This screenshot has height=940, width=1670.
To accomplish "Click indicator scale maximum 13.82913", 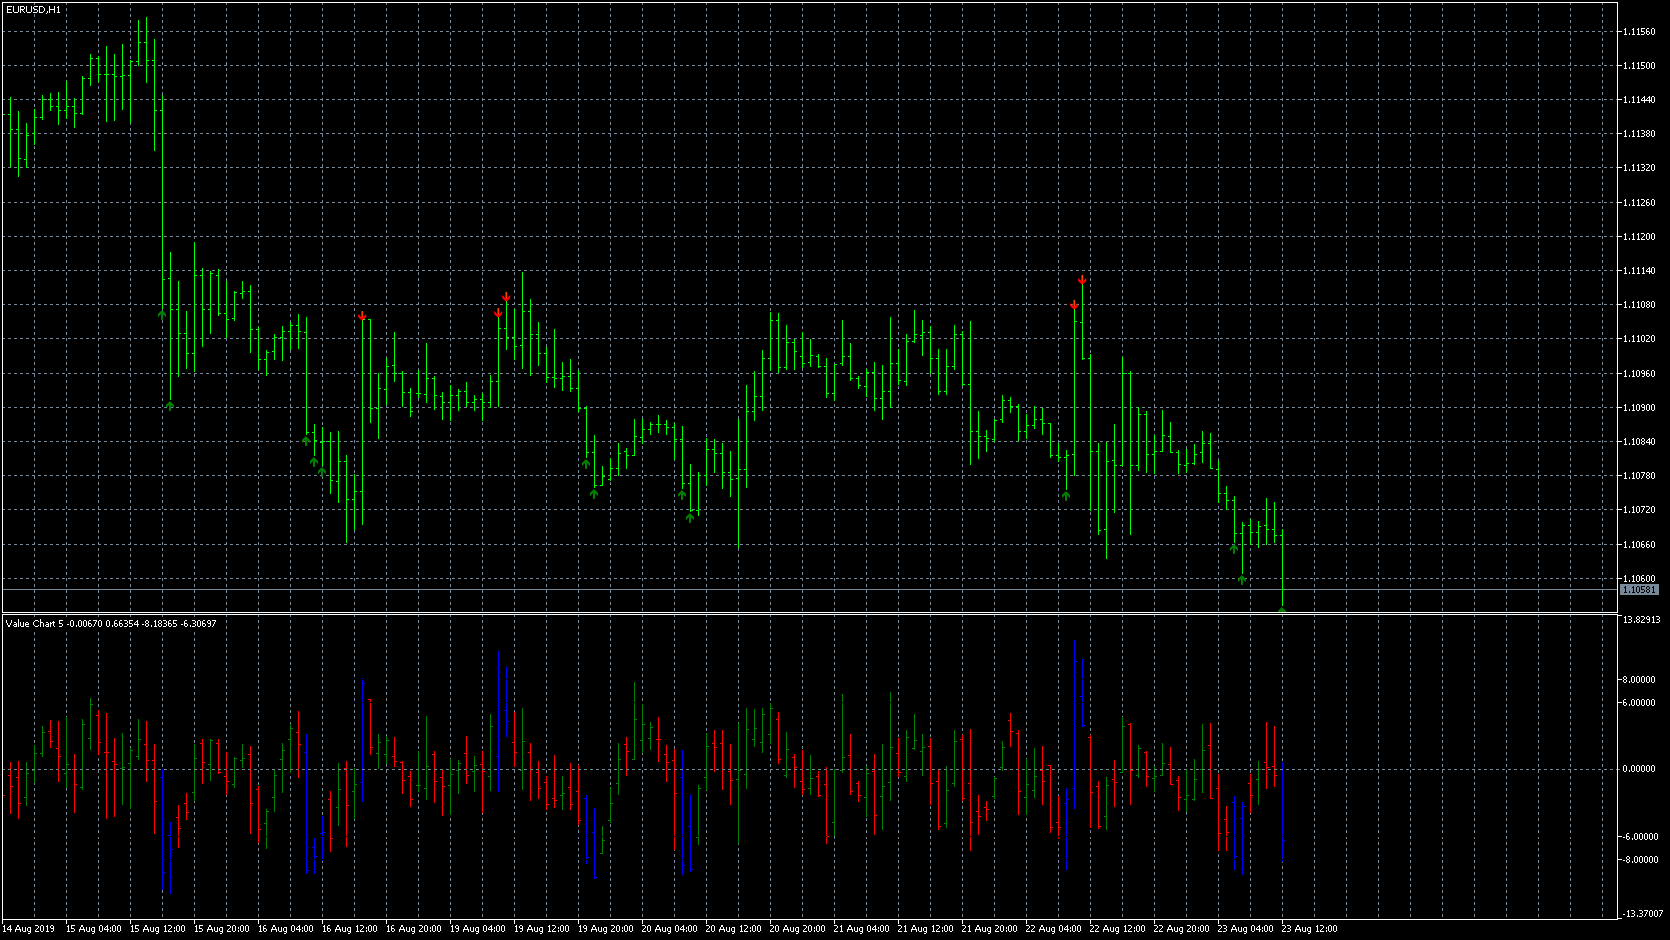I will tap(1640, 620).
